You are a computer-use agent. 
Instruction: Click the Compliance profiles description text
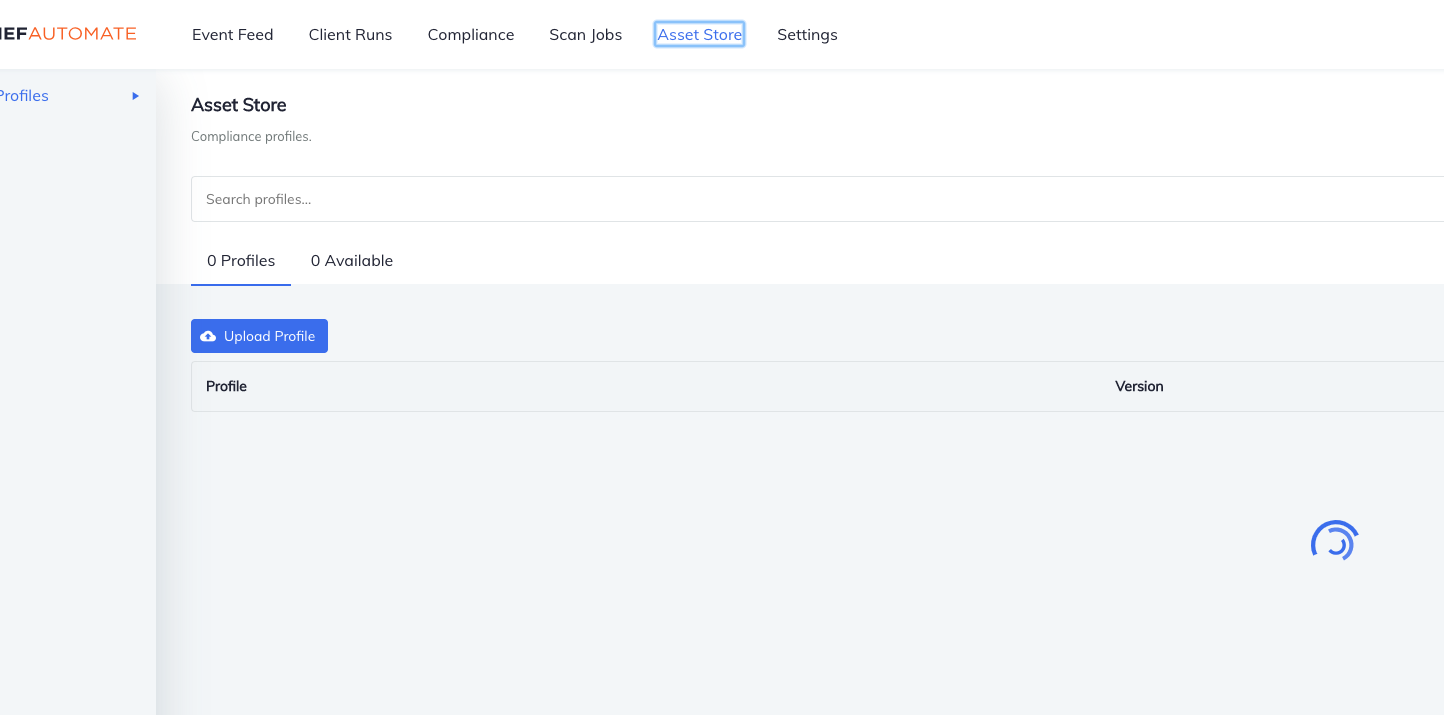pos(251,136)
